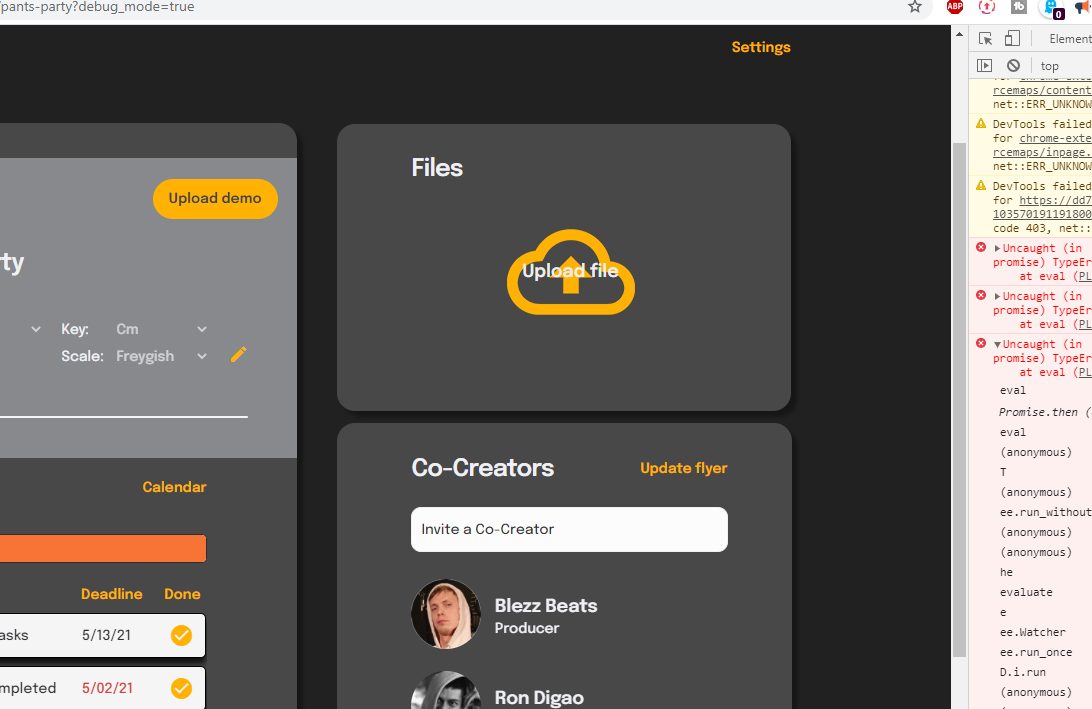
Task: Sort by Deadline column header
Action: click(111, 594)
